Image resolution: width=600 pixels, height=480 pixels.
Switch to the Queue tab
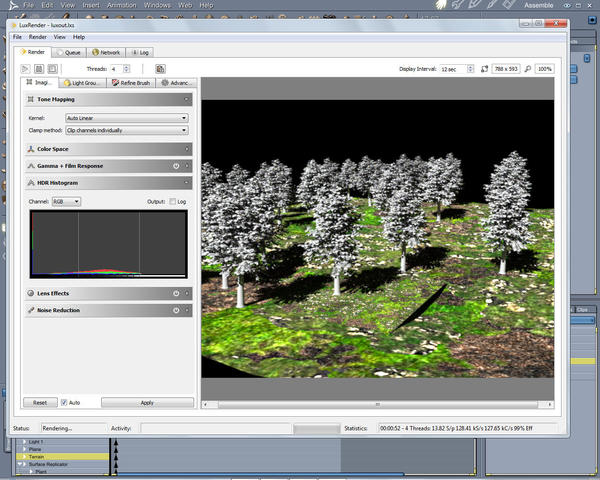[x=69, y=51]
